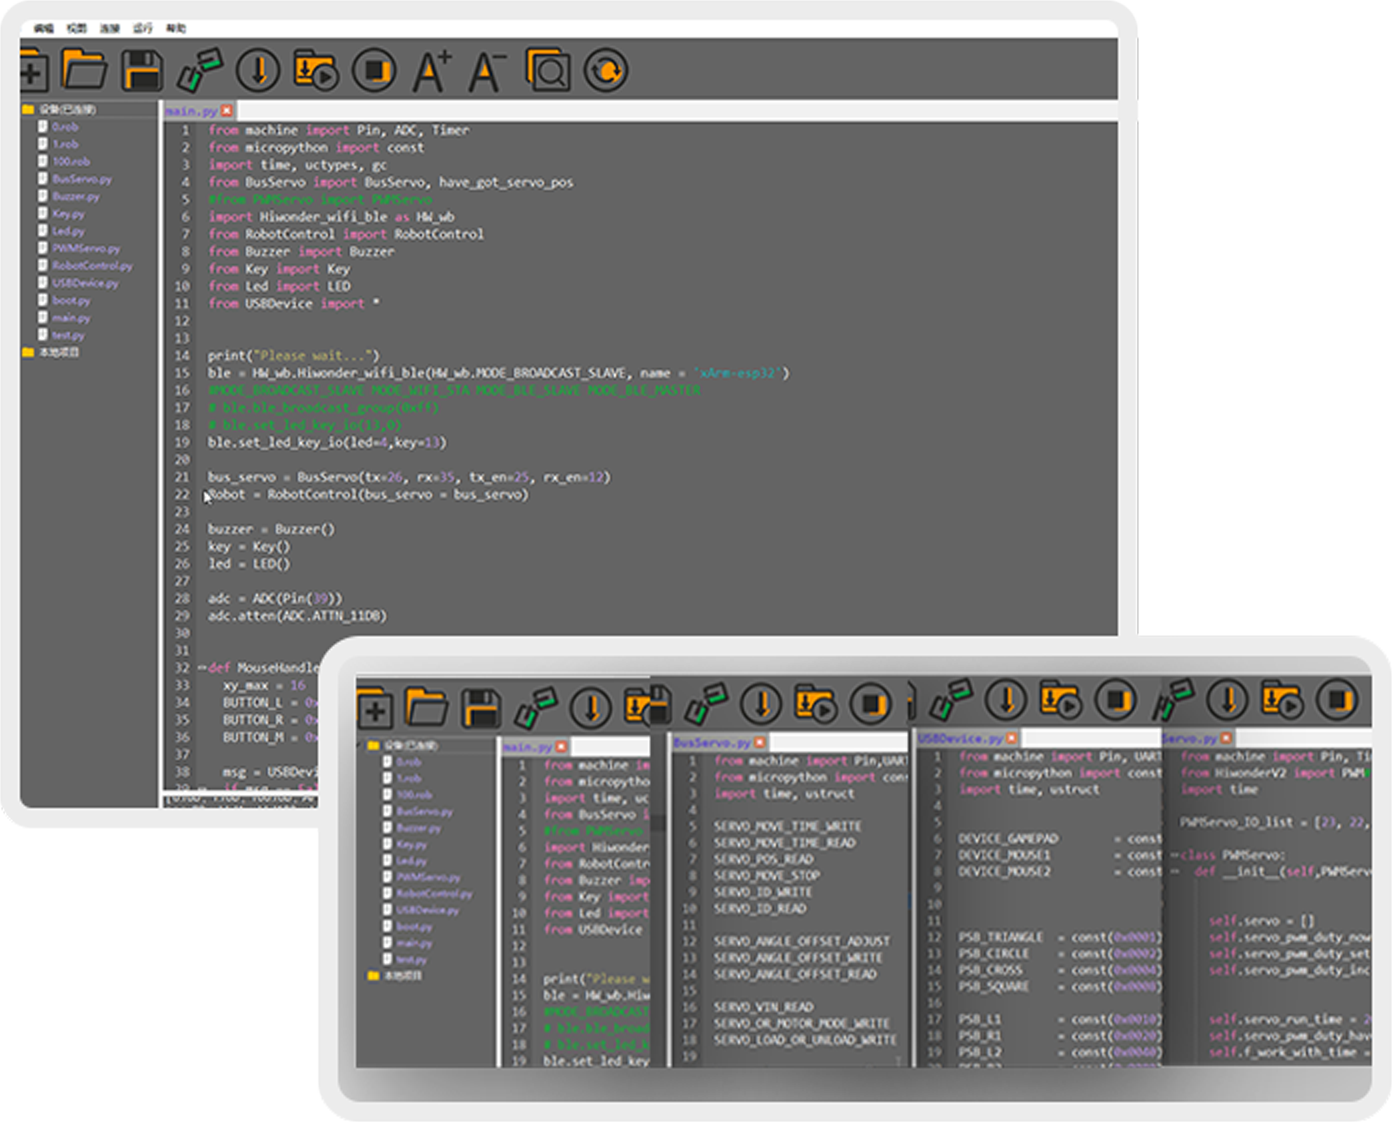Viewport: 1392px width, 1122px height.
Task: Download-and-run icon above USBDevice.py panel
Action: click(x=1061, y=700)
